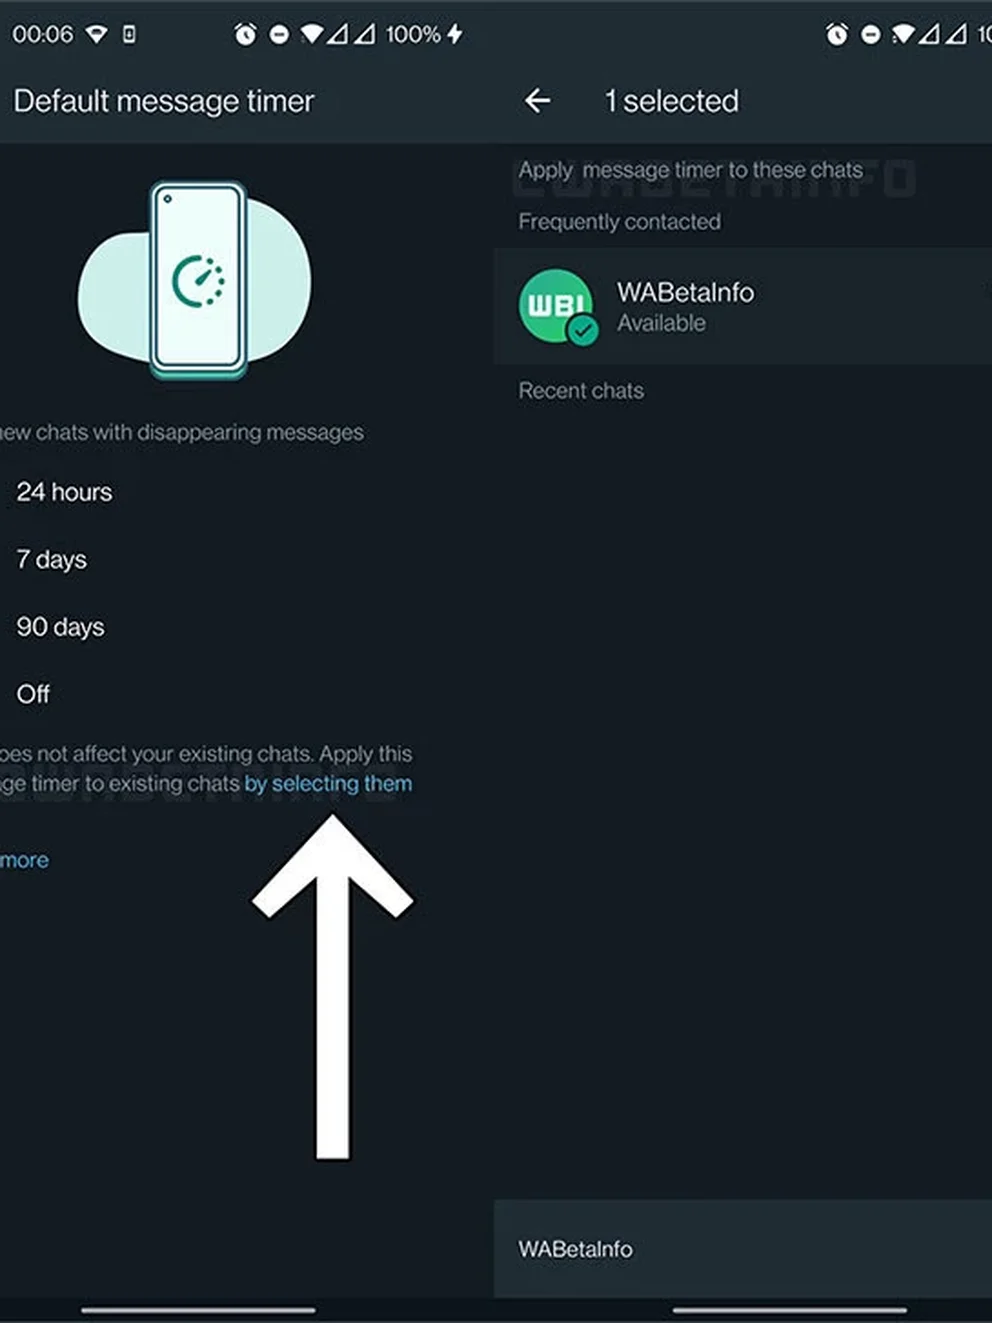This screenshot has width=992, height=1323.
Task: Open the "by selecting them" link
Action: point(328,784)
